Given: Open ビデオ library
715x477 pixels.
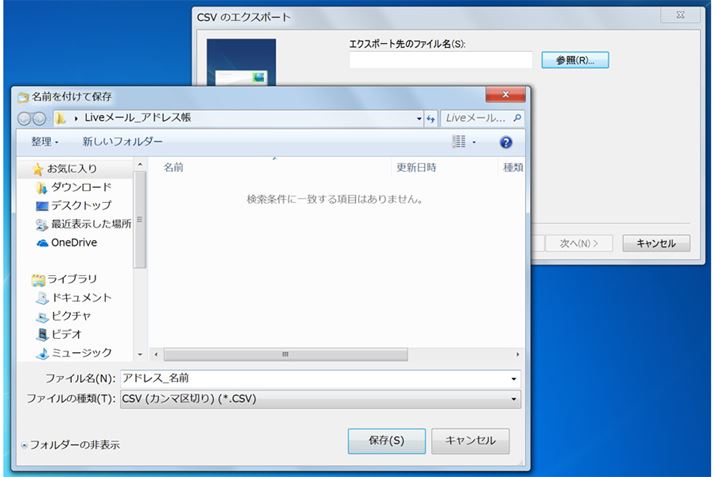Looking at the screenshot, I should [59, 334].
